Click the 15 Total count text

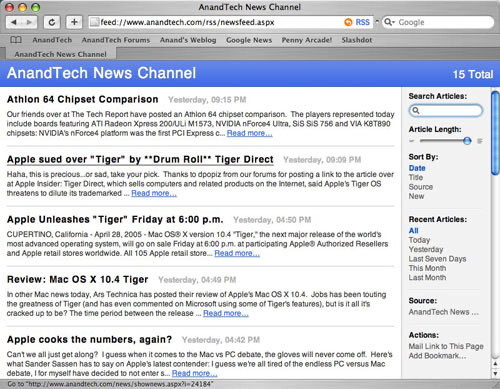[x=473, y=74]
